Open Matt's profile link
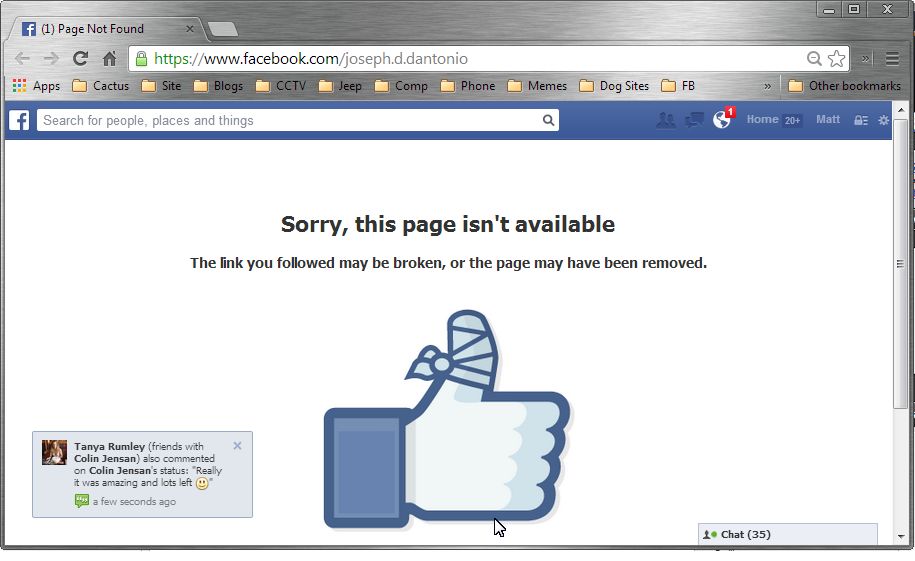915x561 pixels. click(827, 119)
